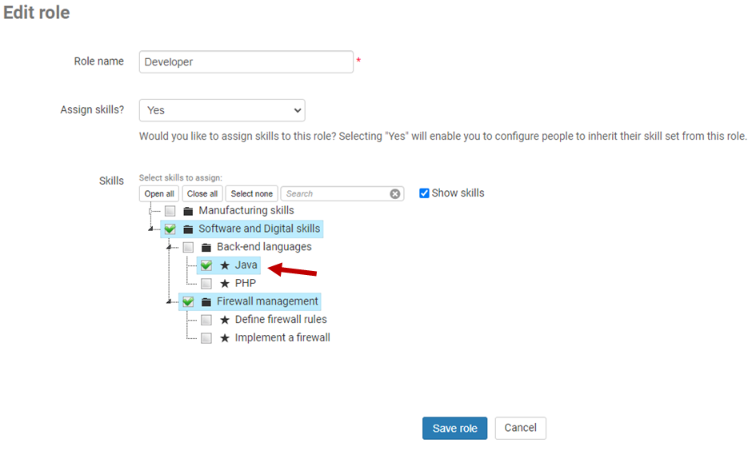The image size is (751, 449).
Task: Collapse the Back-end languages branch
Action: [x=171, y=247]
